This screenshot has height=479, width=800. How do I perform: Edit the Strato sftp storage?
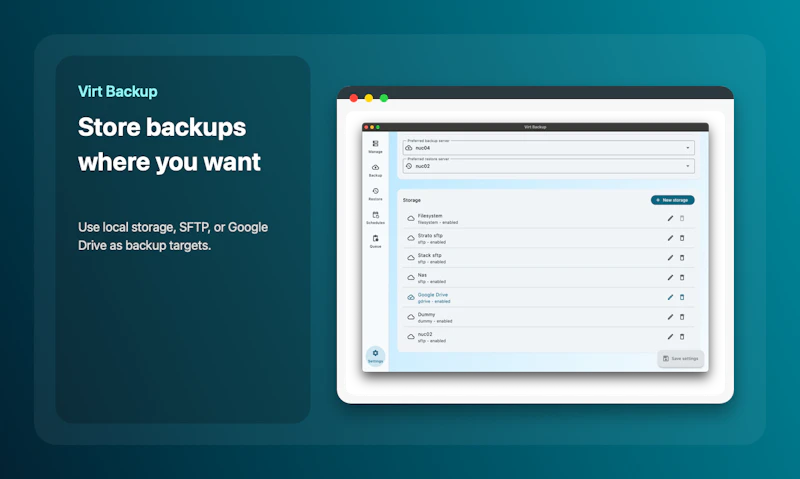tap(670, 238)
